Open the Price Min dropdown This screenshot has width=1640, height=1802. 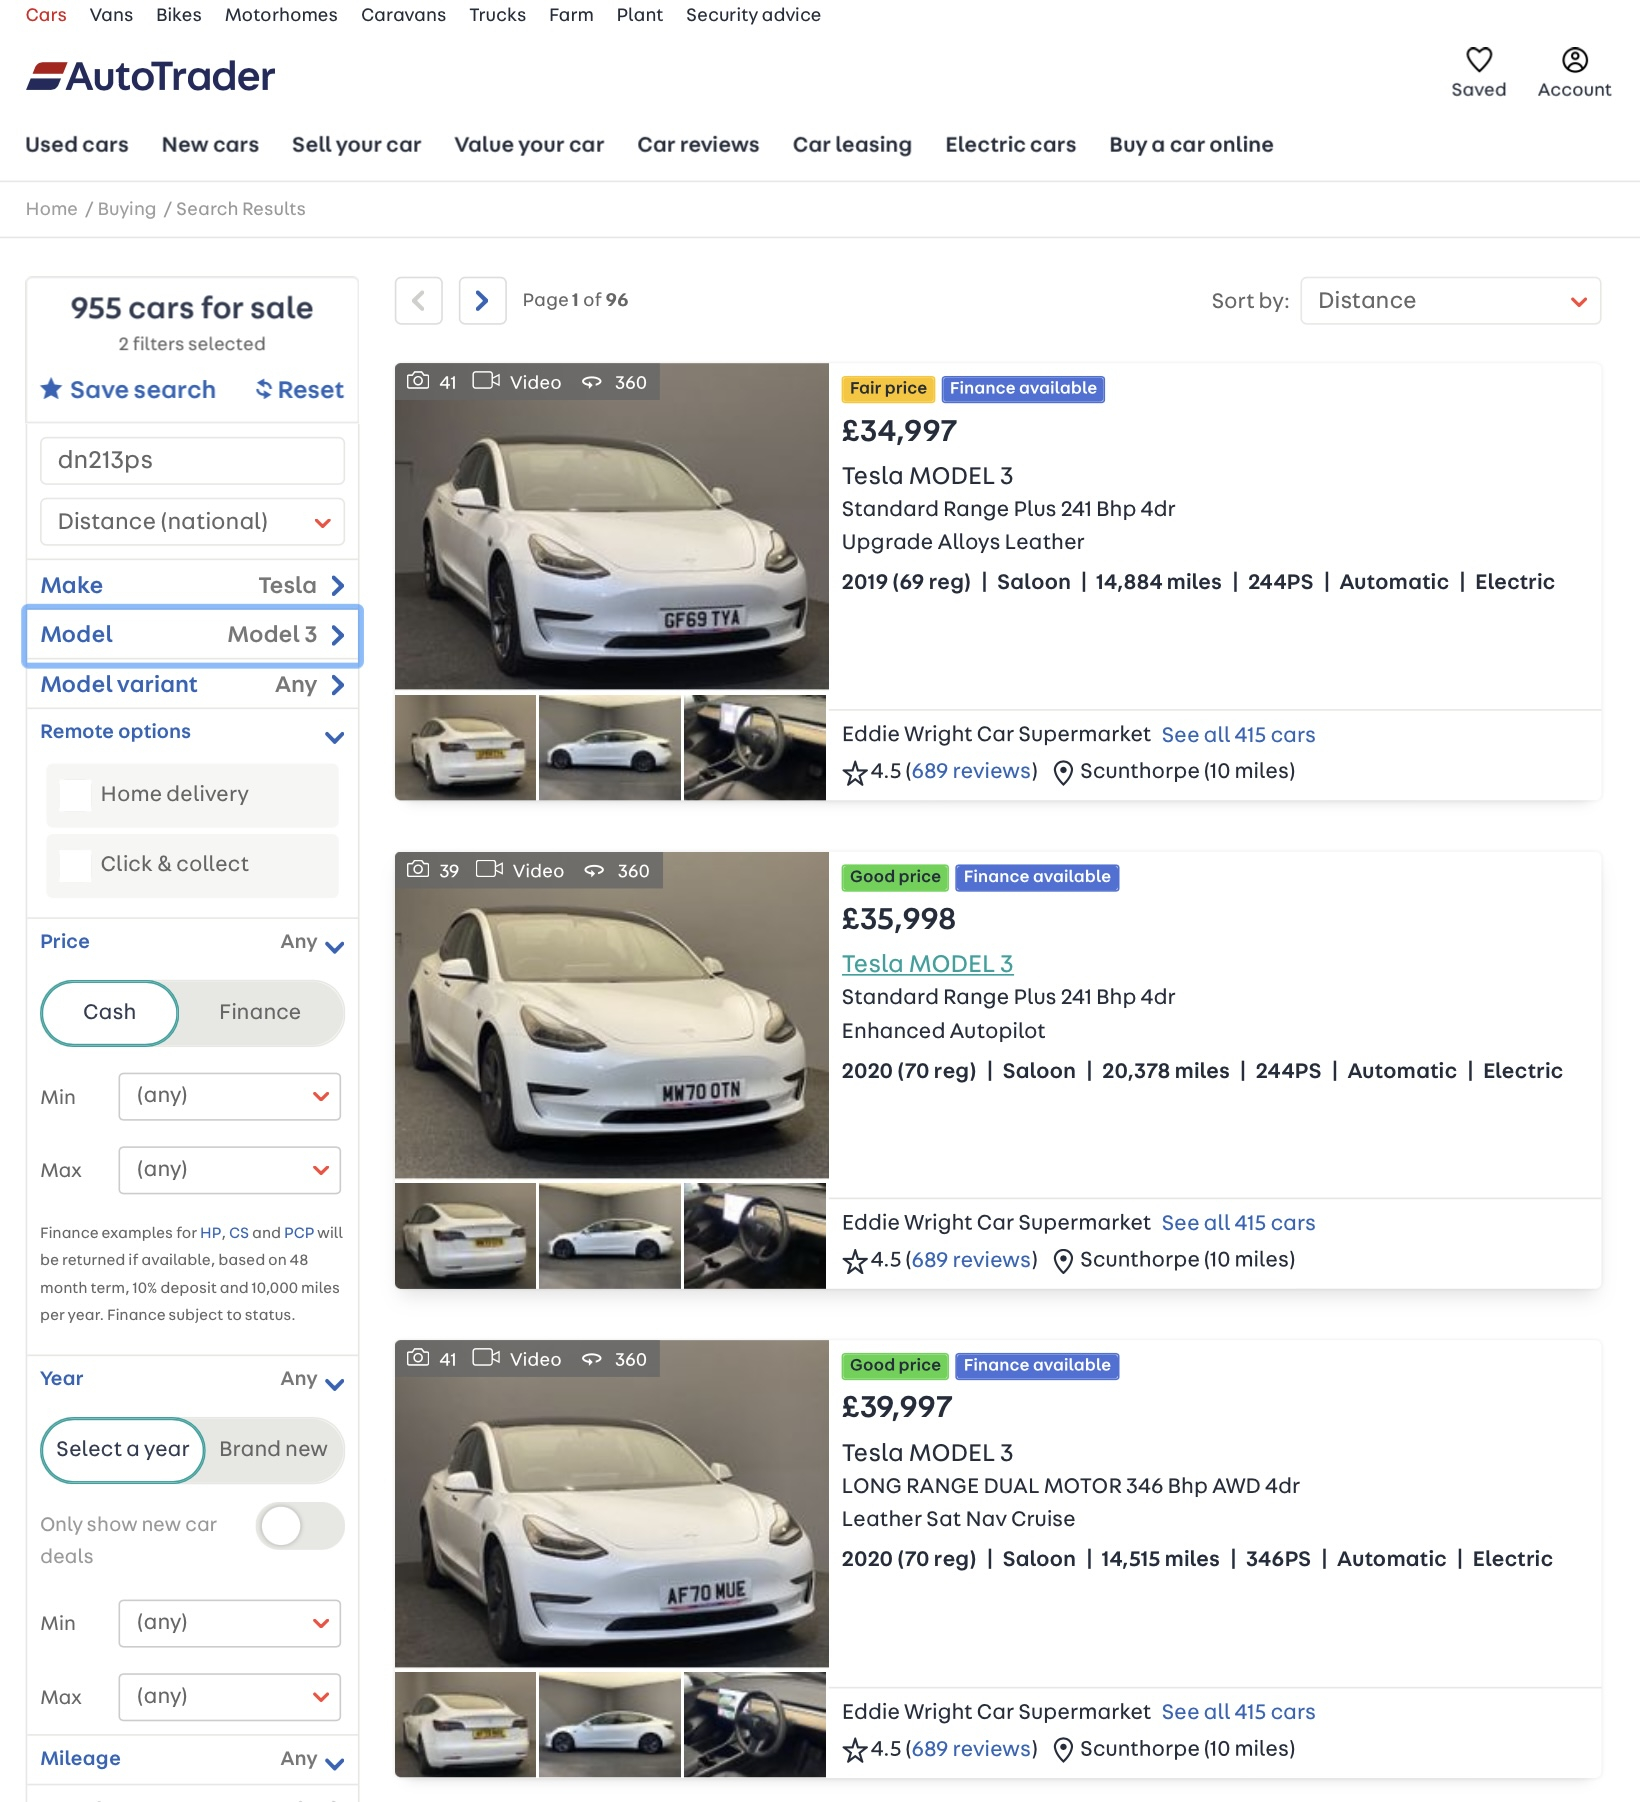coord(230,1096)
